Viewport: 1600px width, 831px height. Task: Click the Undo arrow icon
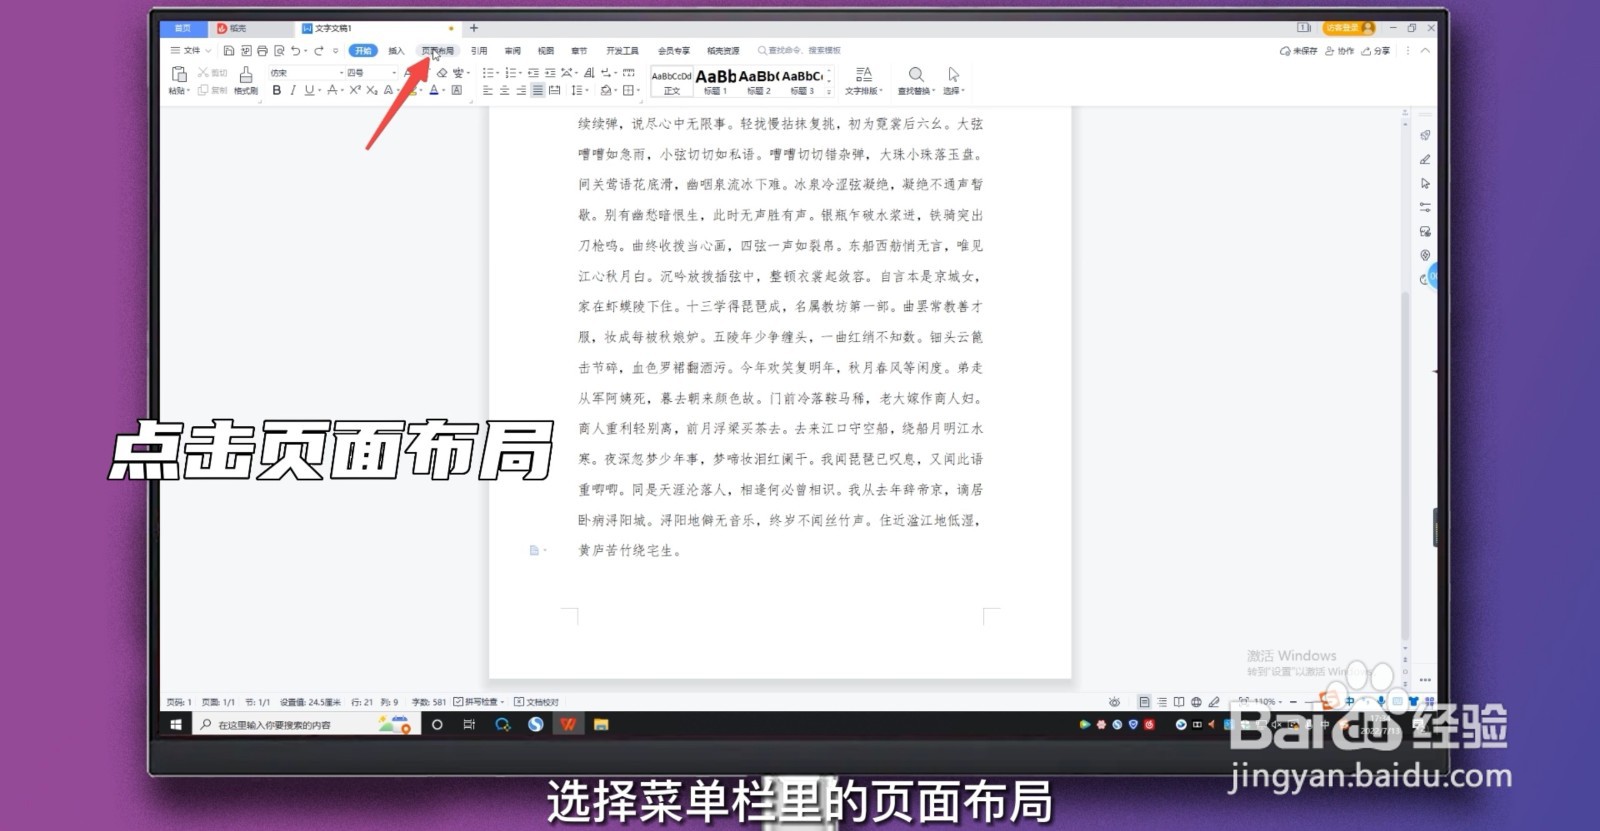[295, 51]
